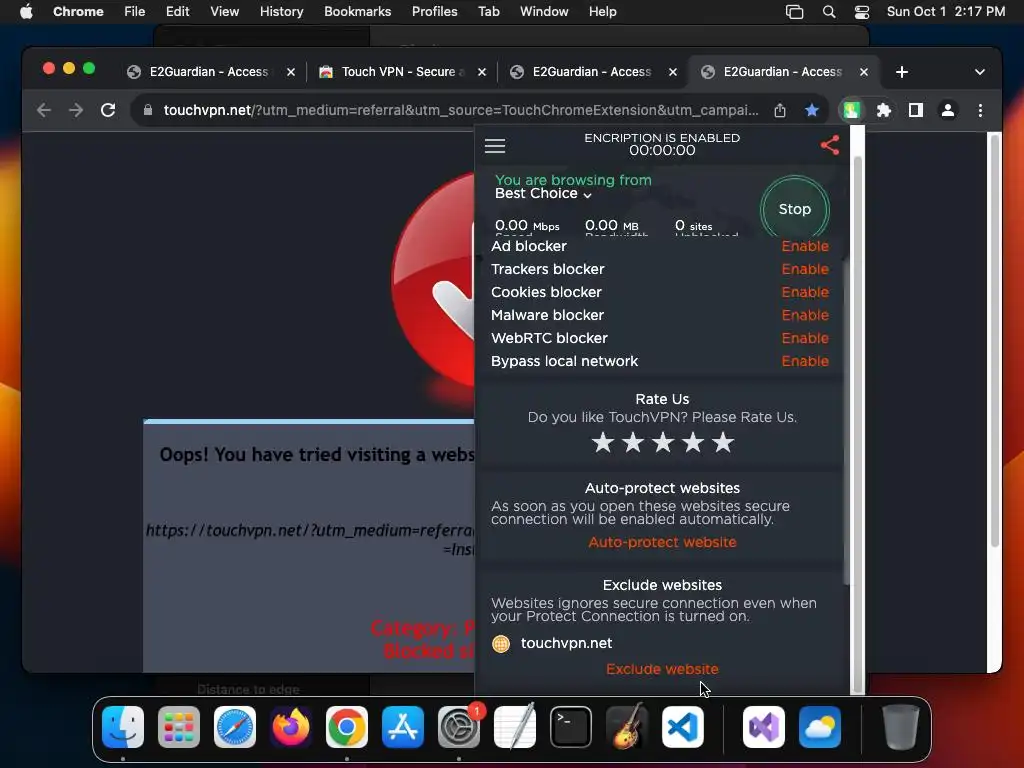The image size is (1024, 768).
Task: Click the page vertical scrollbar
Action: click(995, 340)
